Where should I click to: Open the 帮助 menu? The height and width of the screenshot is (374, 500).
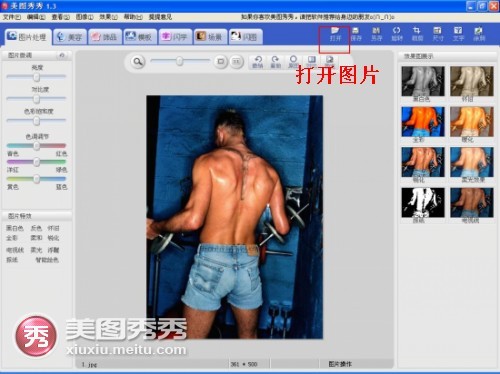[133, 17]
